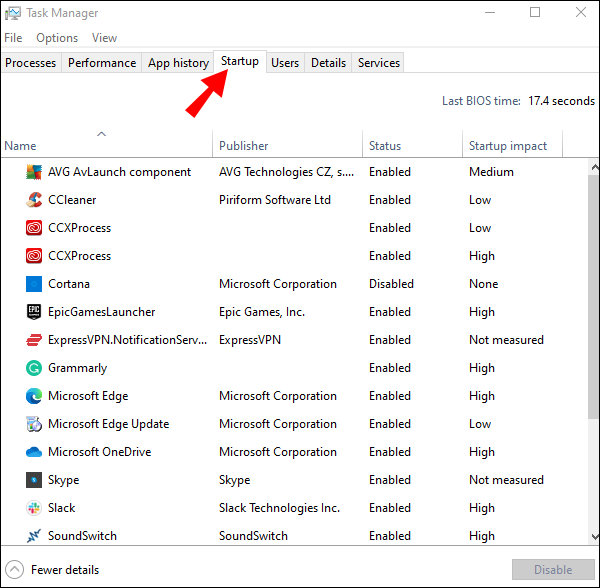The image size is (600, 588).
Task: Switch to the Processes tab
Action: pos(31,63)
